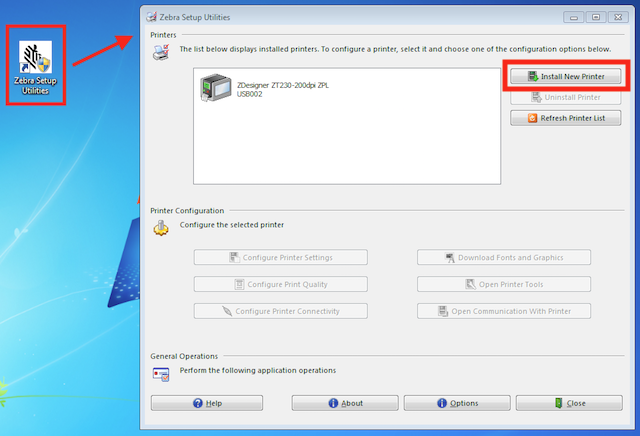Open the Options dialog

coord(457,403)
